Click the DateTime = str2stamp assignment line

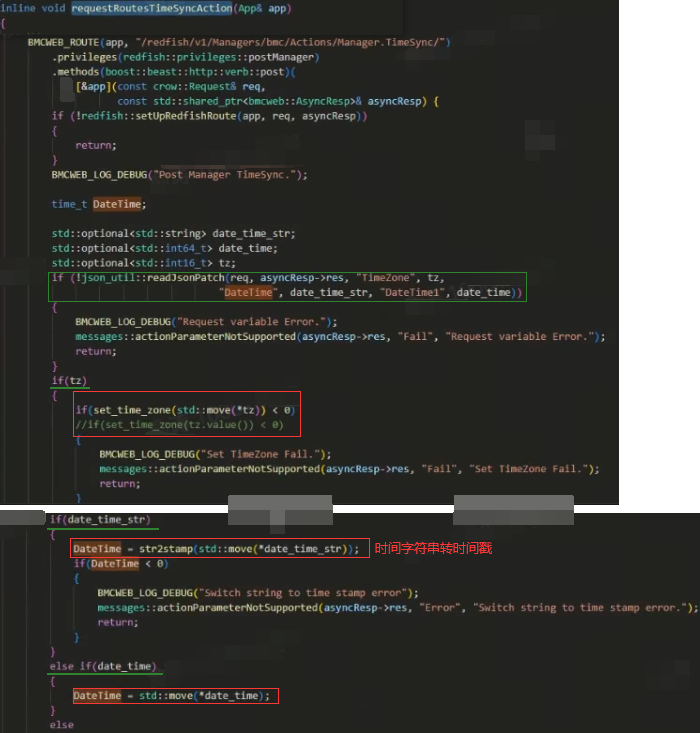[216, 549]
